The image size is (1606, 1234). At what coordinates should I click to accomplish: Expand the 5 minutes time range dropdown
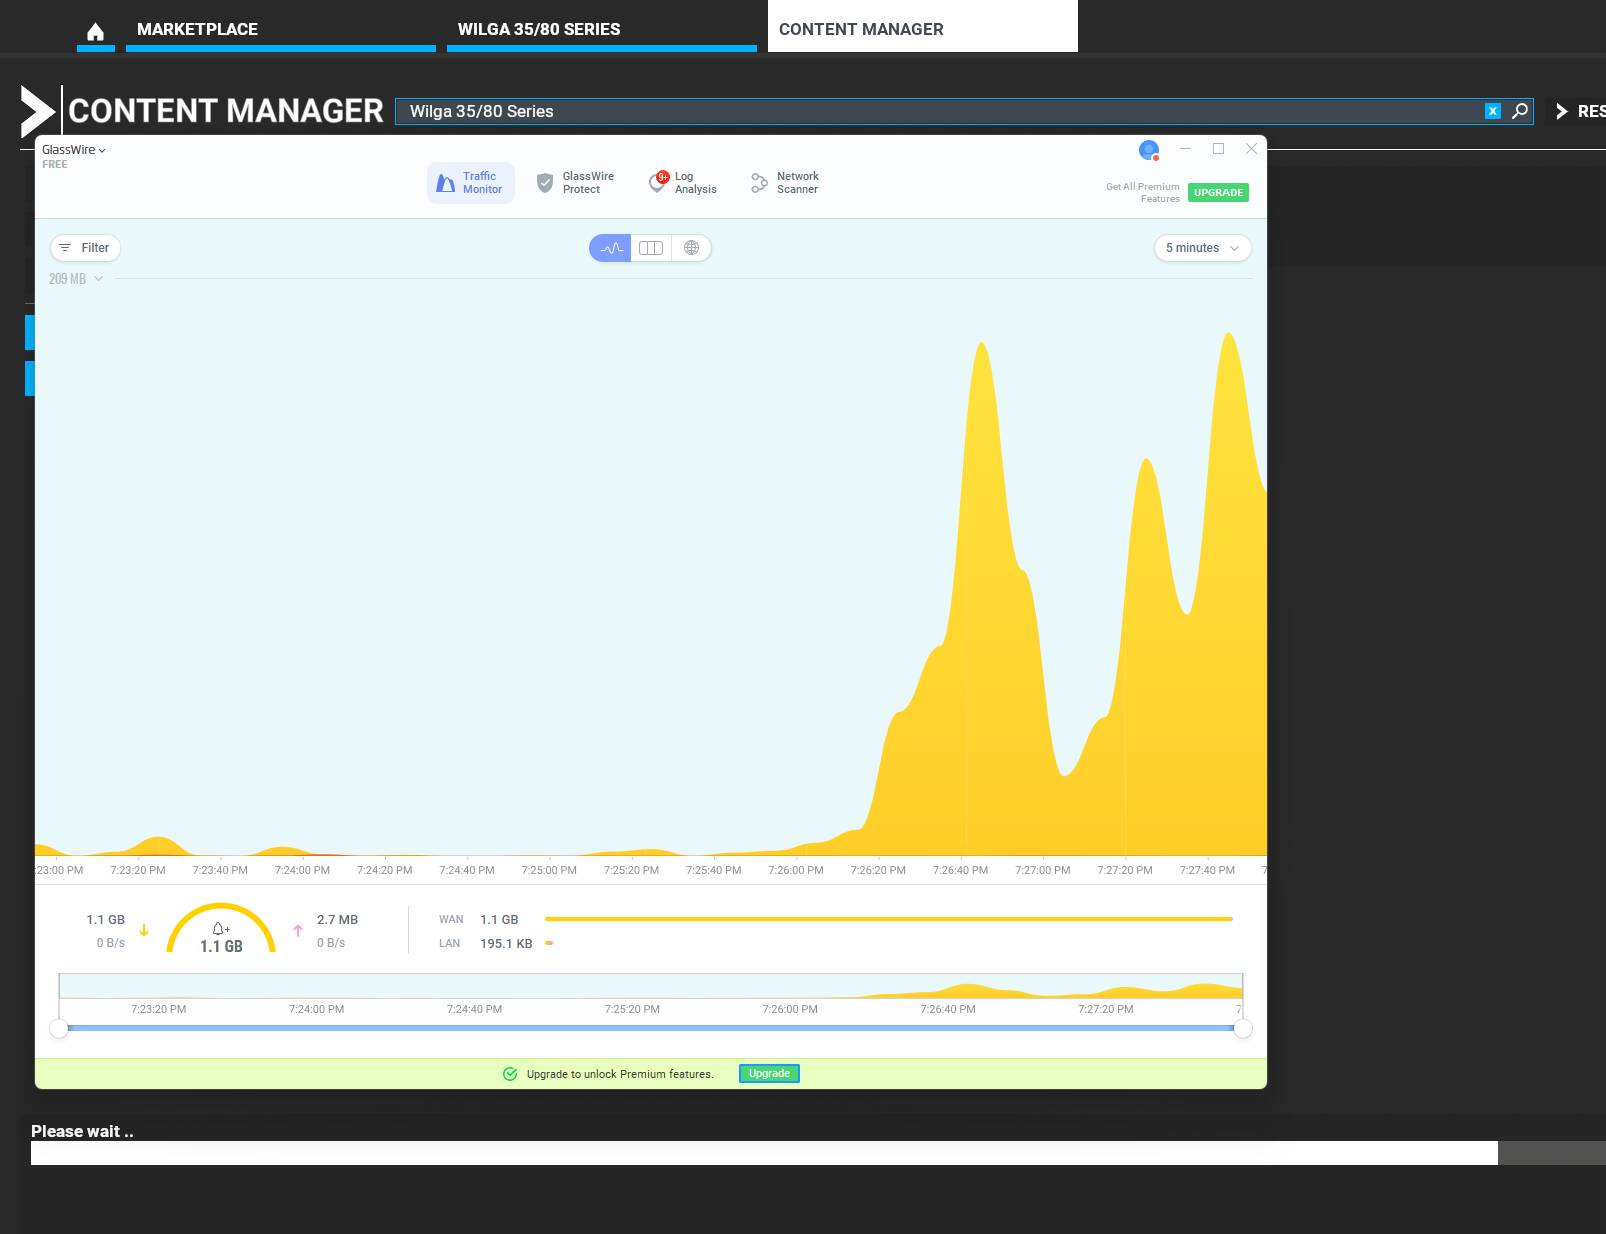tap(1202, 248)
